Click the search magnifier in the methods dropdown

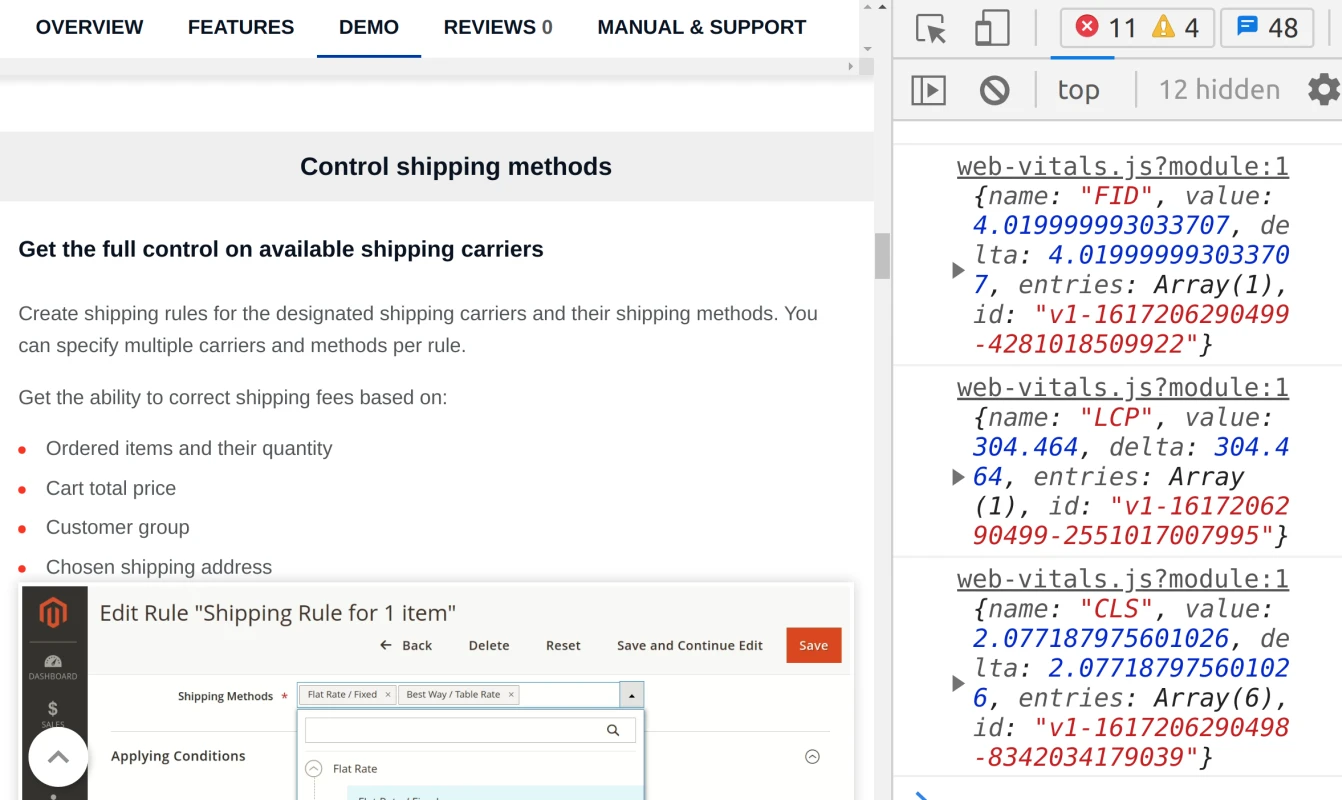click(x=613, y=731)
